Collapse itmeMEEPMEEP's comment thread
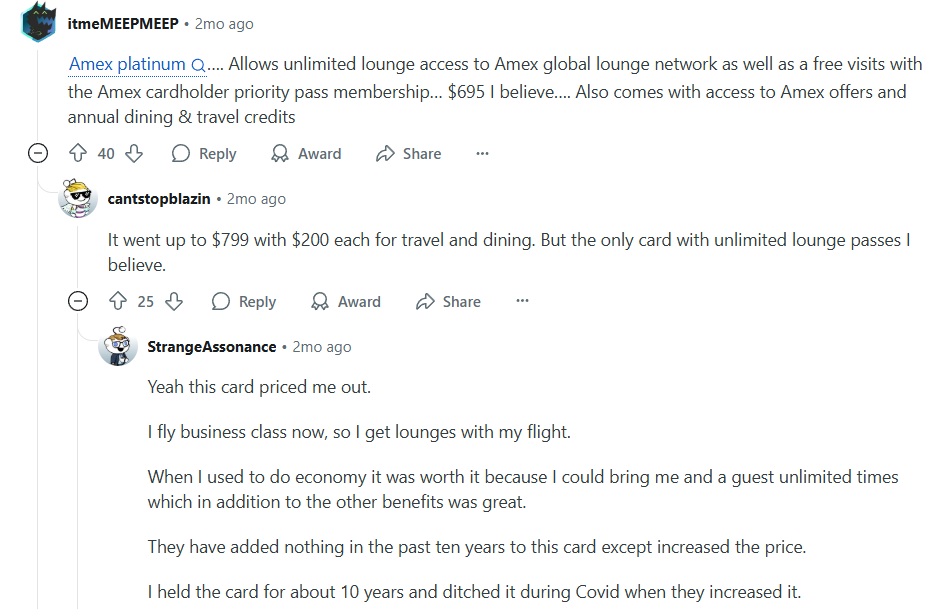This screenshot has width=940, height=609. click(38, 153)
